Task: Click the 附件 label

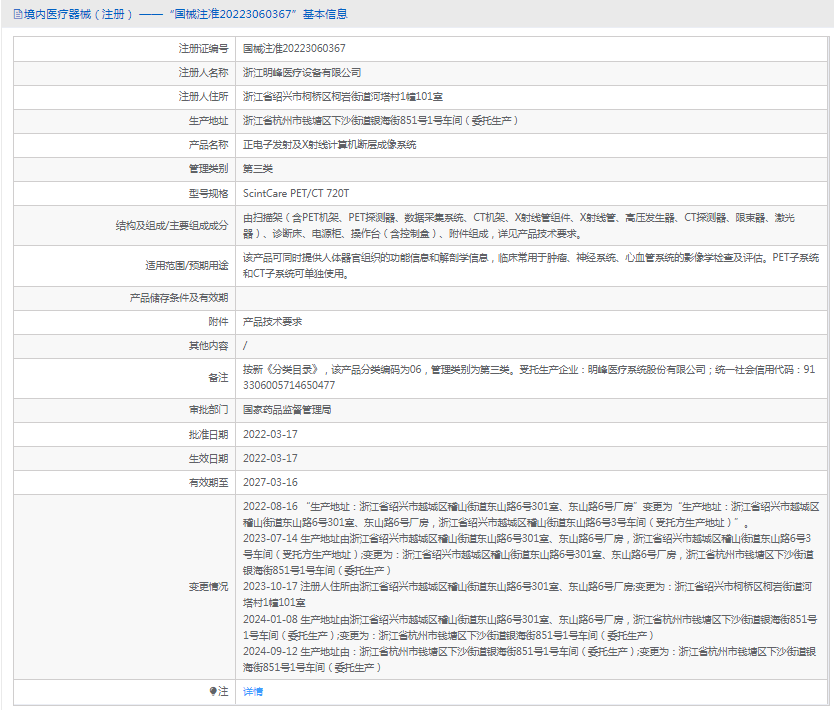Action: click(x=218, y=321)
